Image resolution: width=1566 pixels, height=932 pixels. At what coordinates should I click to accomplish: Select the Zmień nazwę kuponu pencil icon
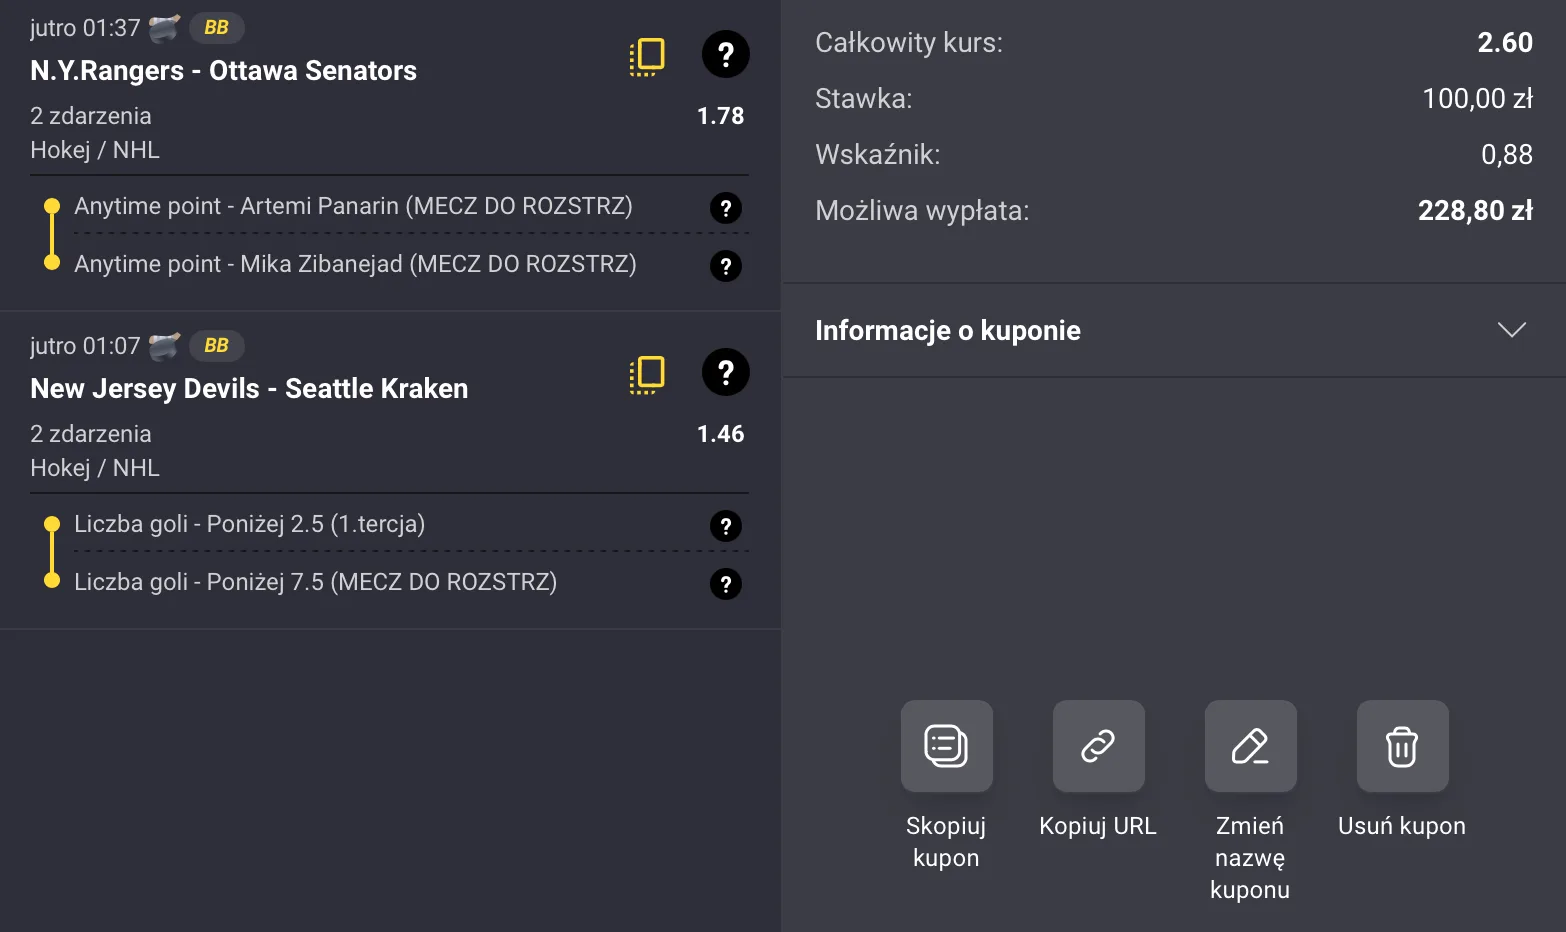click(x=1250, y=746)
